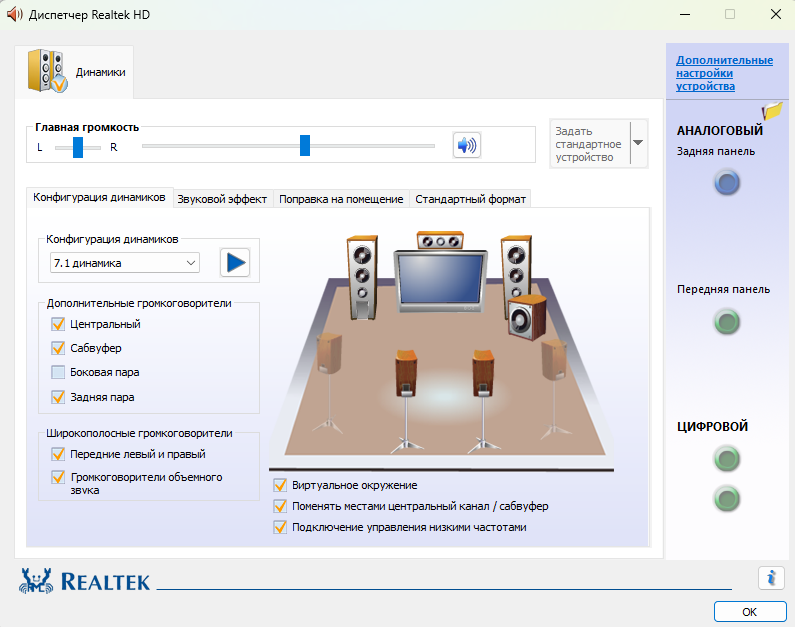Click the Широкополосные громкоговорители group label
Screen dimensions: 795x627
[139, 433]
